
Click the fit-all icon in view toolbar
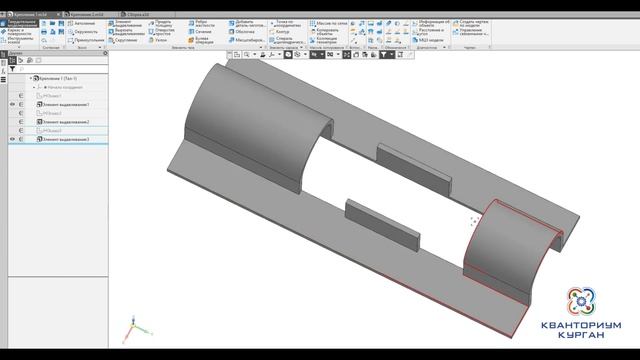[347, 55]
